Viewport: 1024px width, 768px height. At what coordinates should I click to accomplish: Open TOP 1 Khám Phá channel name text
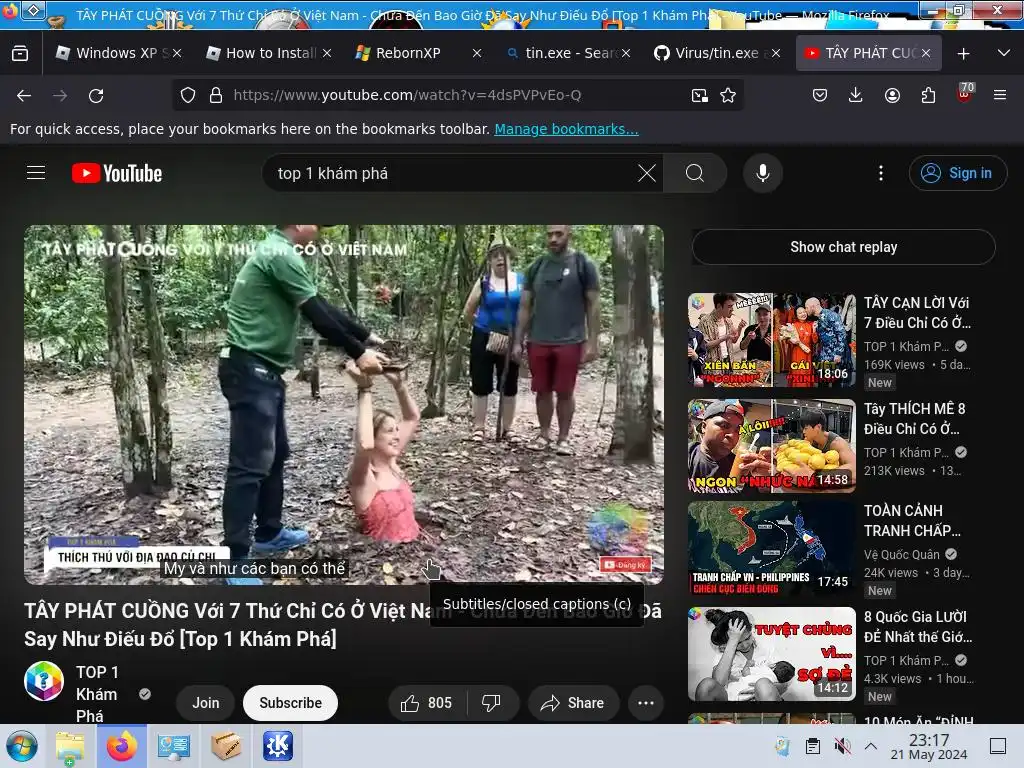point(97,694)
